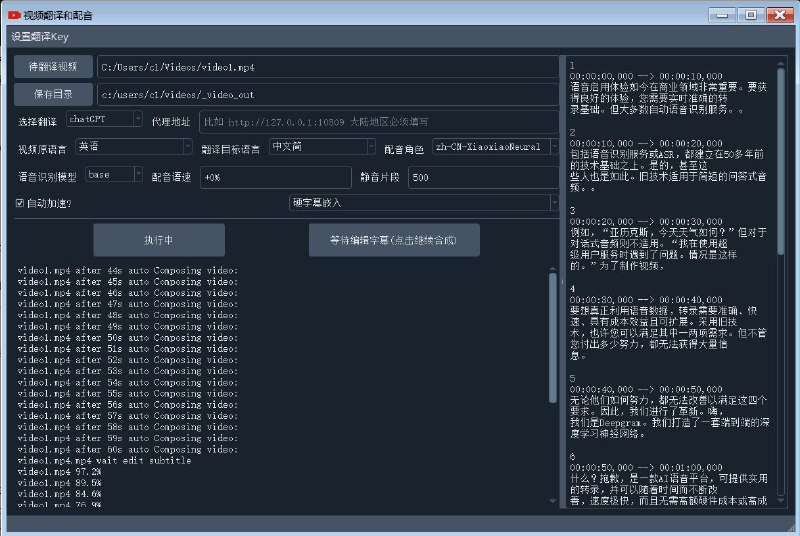
Task: Toggle the 自动加速? checkbox
Action: coord(20,203)
